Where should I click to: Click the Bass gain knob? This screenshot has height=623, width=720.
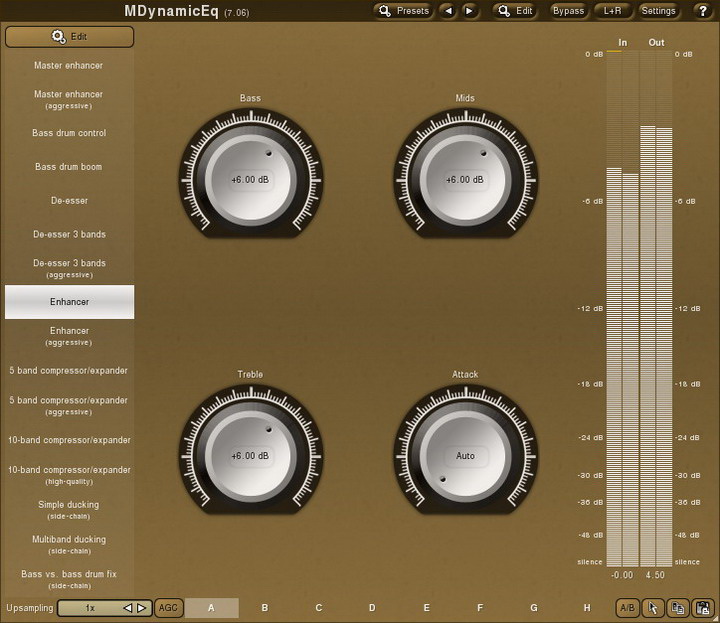point(250,180)
